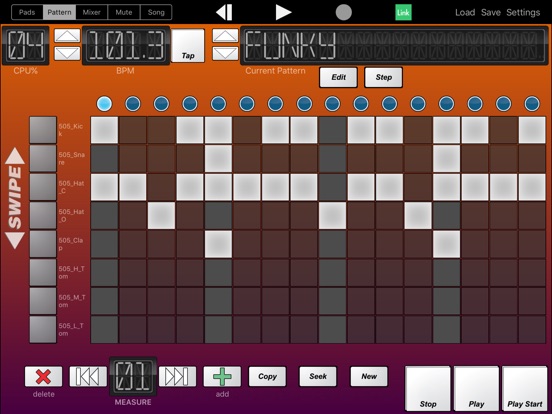This screenshot has width=552, height=414.
Task: Toggle the green Link icon
Action: (403, 13)
